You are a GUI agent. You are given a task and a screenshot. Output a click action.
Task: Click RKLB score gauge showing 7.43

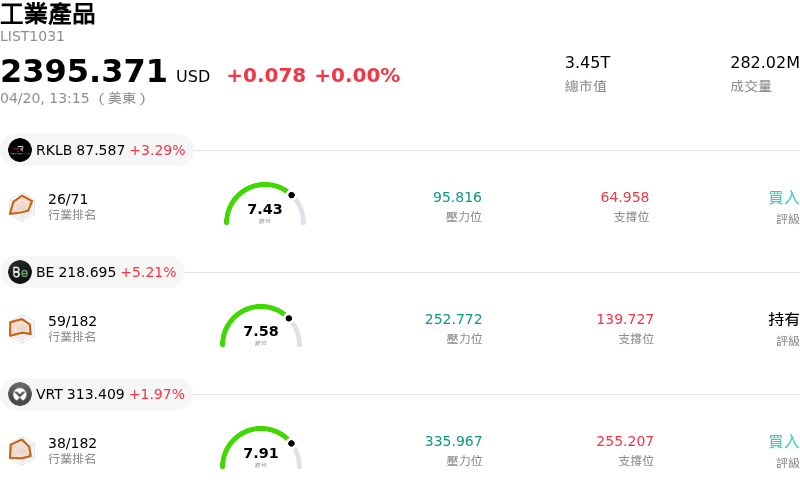point(264,207)
